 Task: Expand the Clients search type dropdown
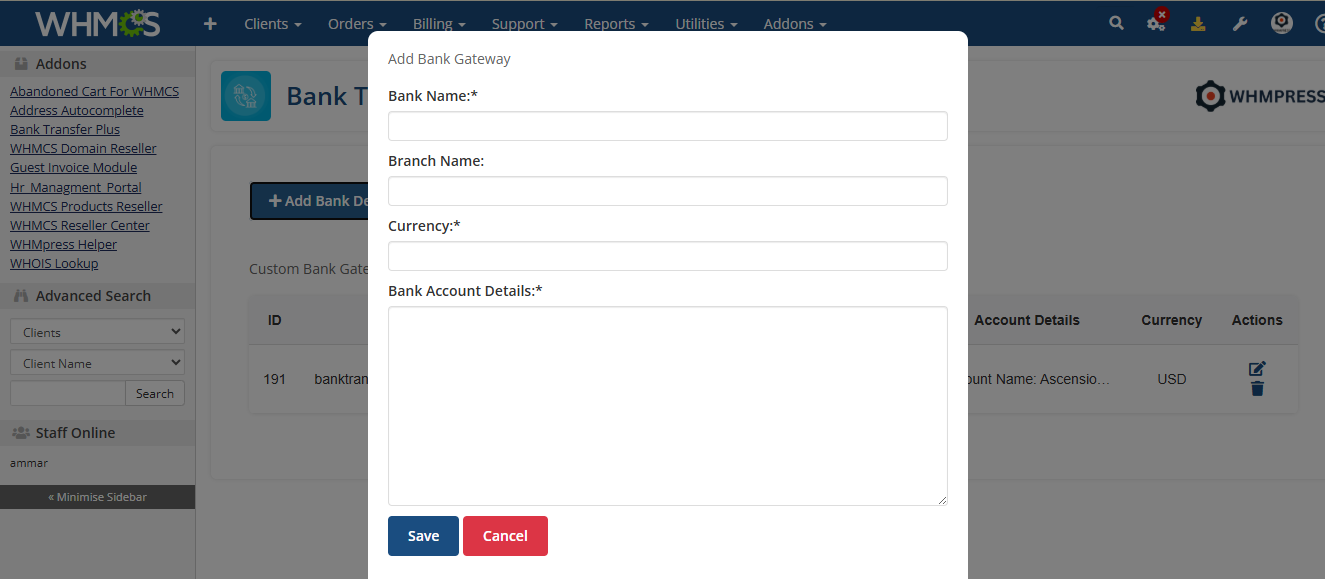click(x=97, y=332)
